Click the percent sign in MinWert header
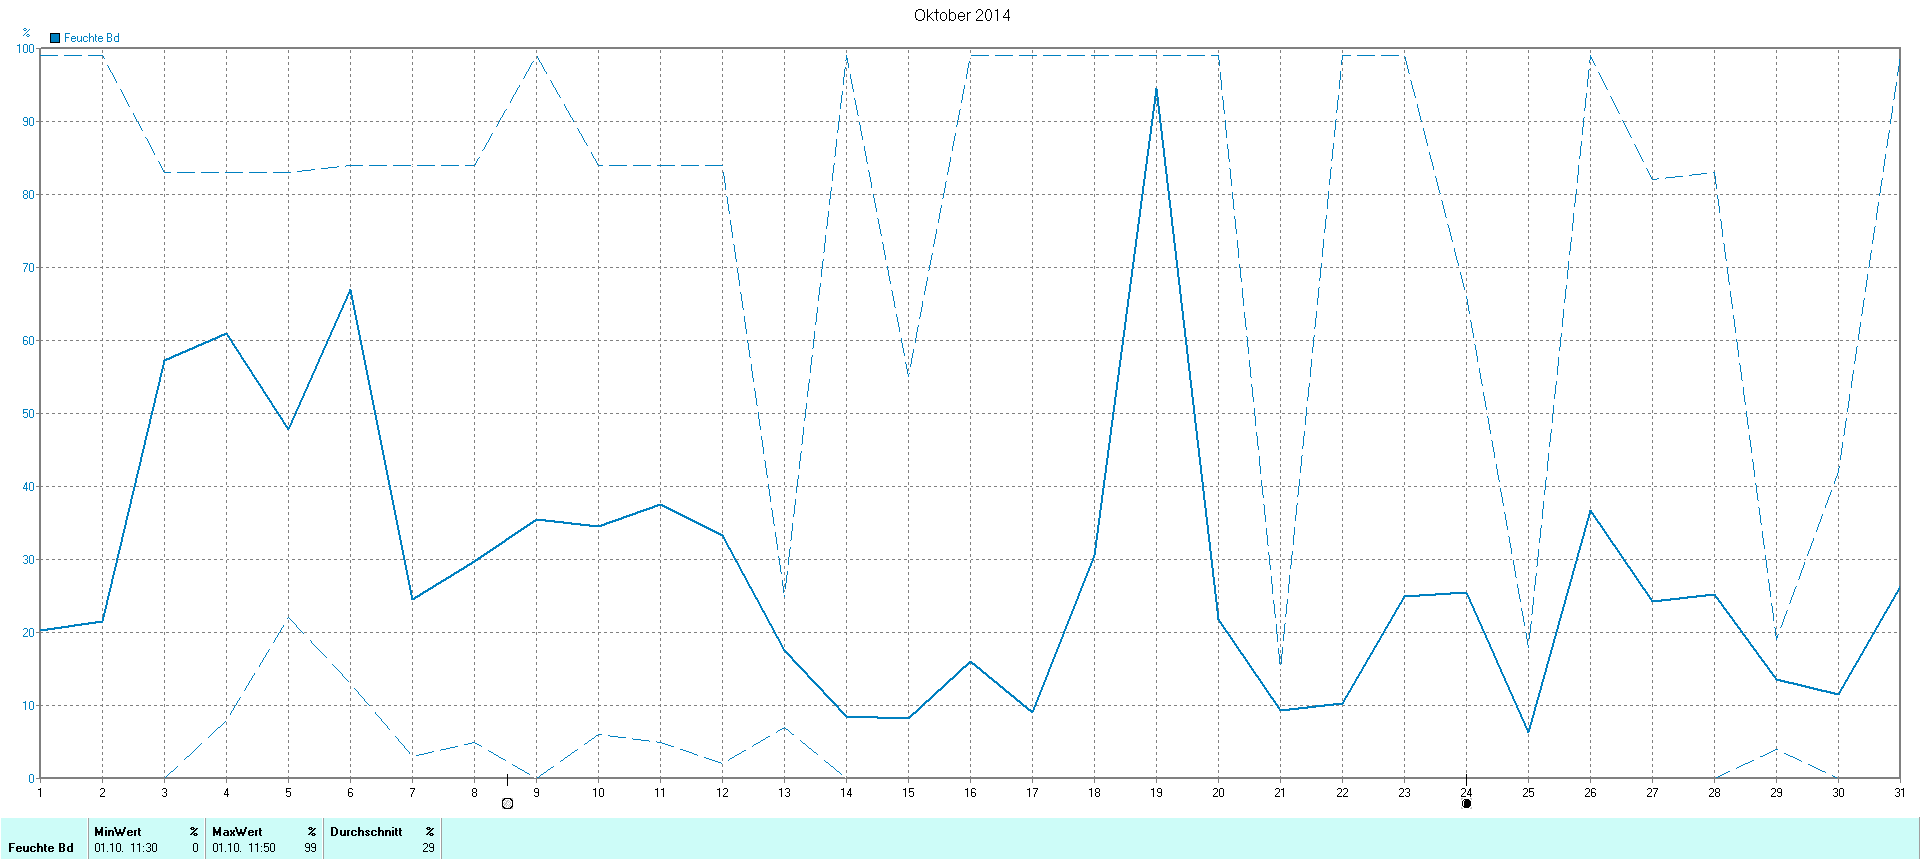Screen dimensions: 1920x859 (x=194, y=831)
